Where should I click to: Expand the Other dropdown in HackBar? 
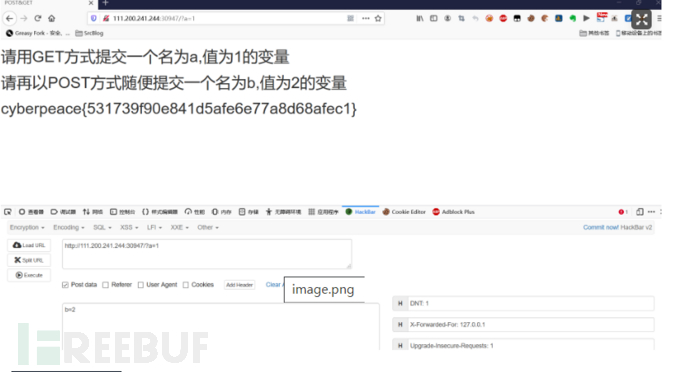coord(208,227)
